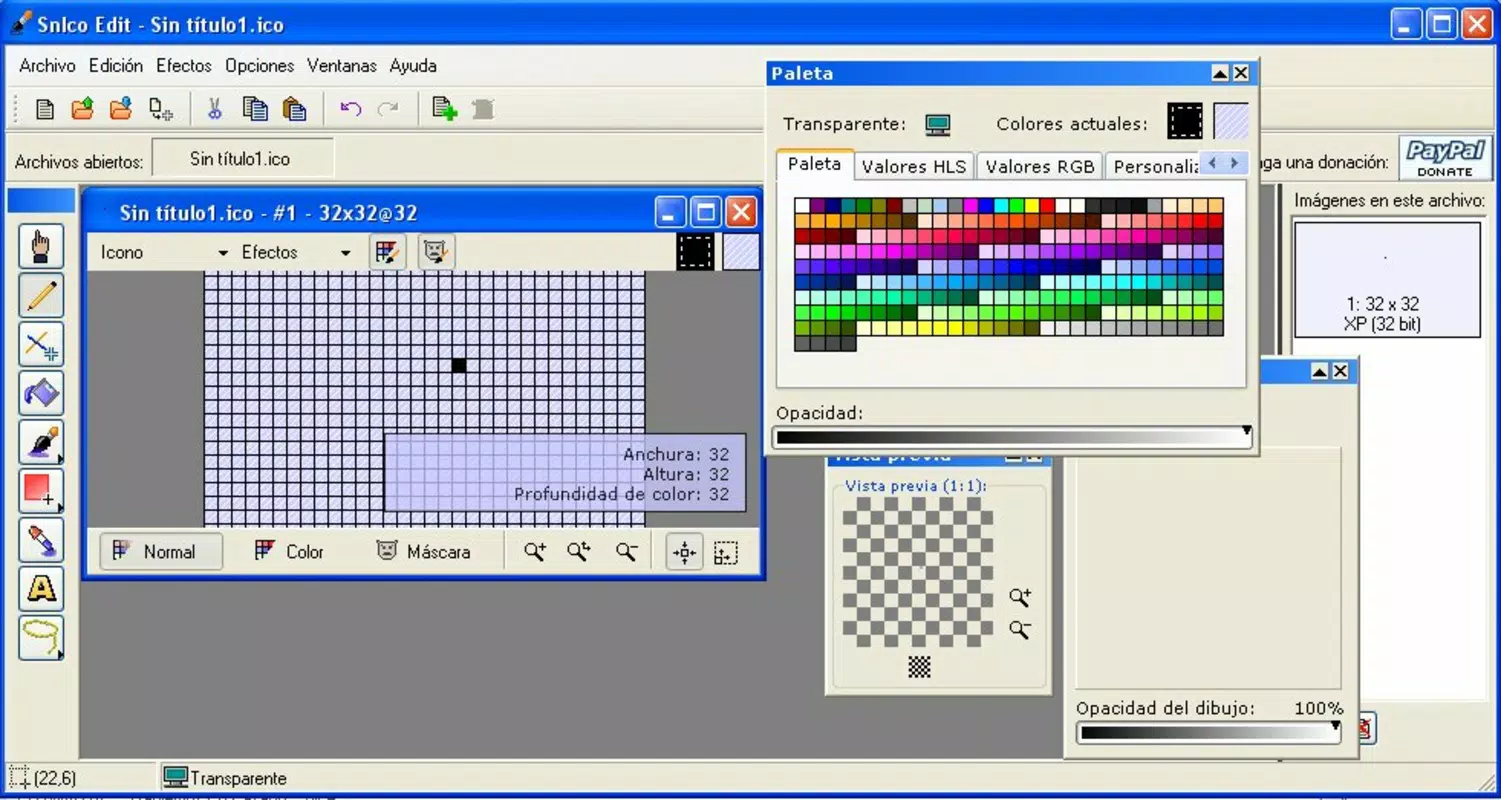Collapse the Paleta panel with its arrow
The width and height of the screenshot is (1501, 800).
pos(1220,73)
